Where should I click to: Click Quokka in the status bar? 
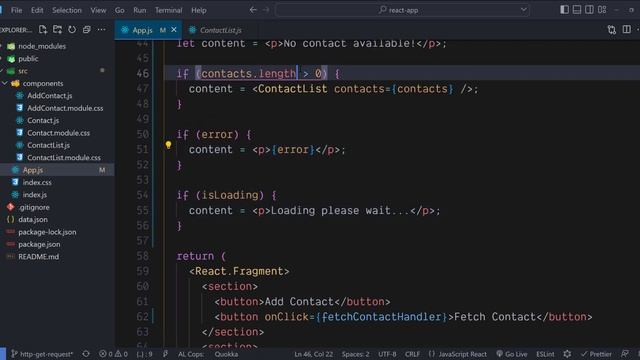pyautogui.click(x=226, y=354)
